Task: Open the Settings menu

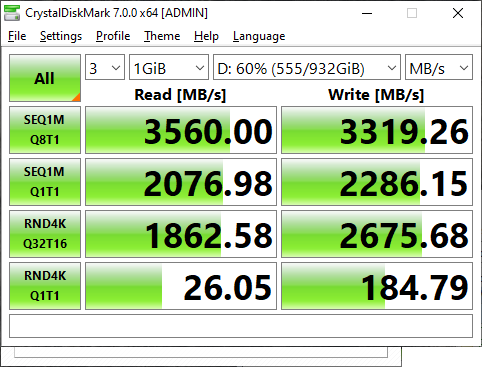Action: pos(61,36)
